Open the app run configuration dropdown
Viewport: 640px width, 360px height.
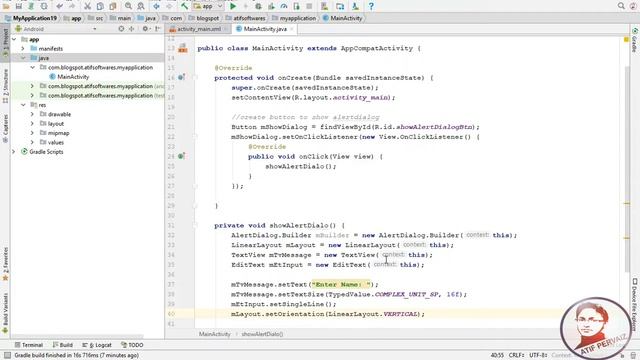click(x=208, y=6)
